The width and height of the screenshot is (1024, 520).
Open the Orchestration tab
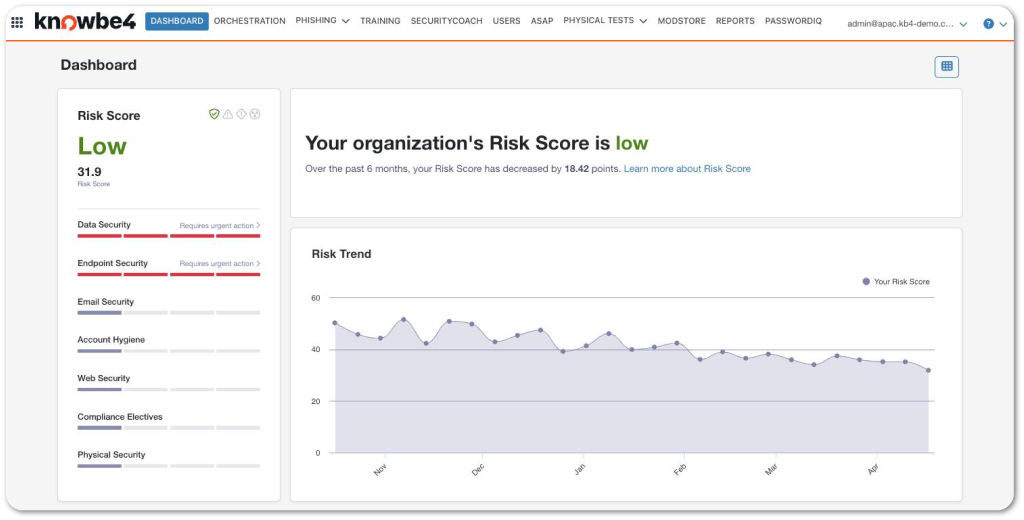[x=249, y=21]
